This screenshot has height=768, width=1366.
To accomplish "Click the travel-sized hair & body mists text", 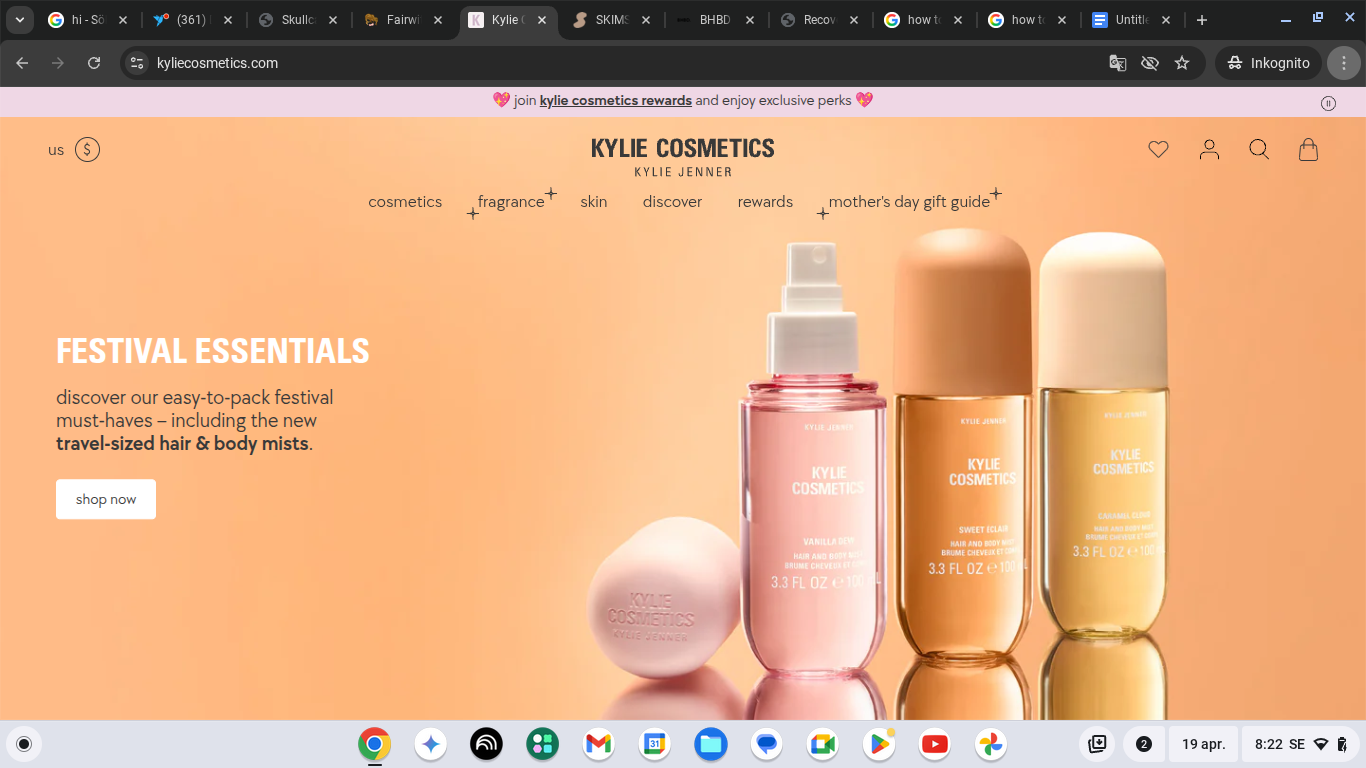I will pyautogui.click(x=183, y=443).
